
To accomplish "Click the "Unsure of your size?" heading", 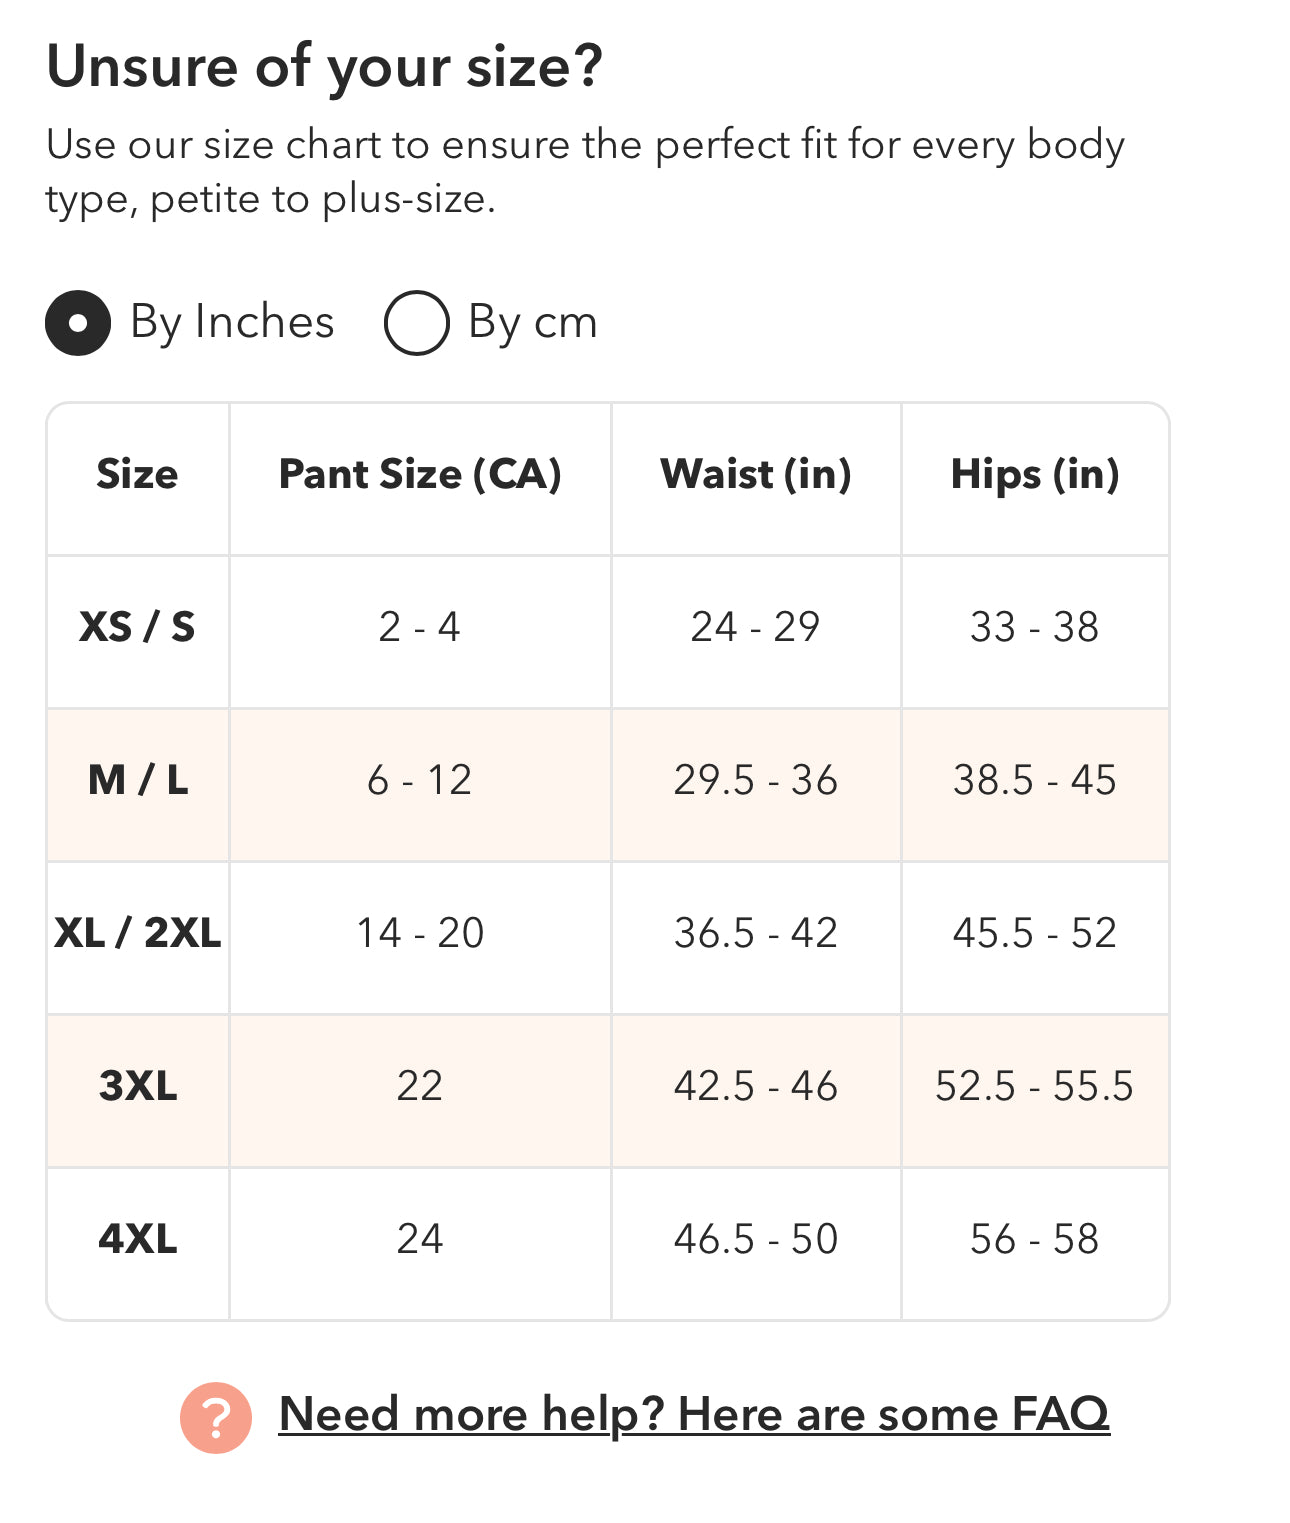I will pos(325,67).
